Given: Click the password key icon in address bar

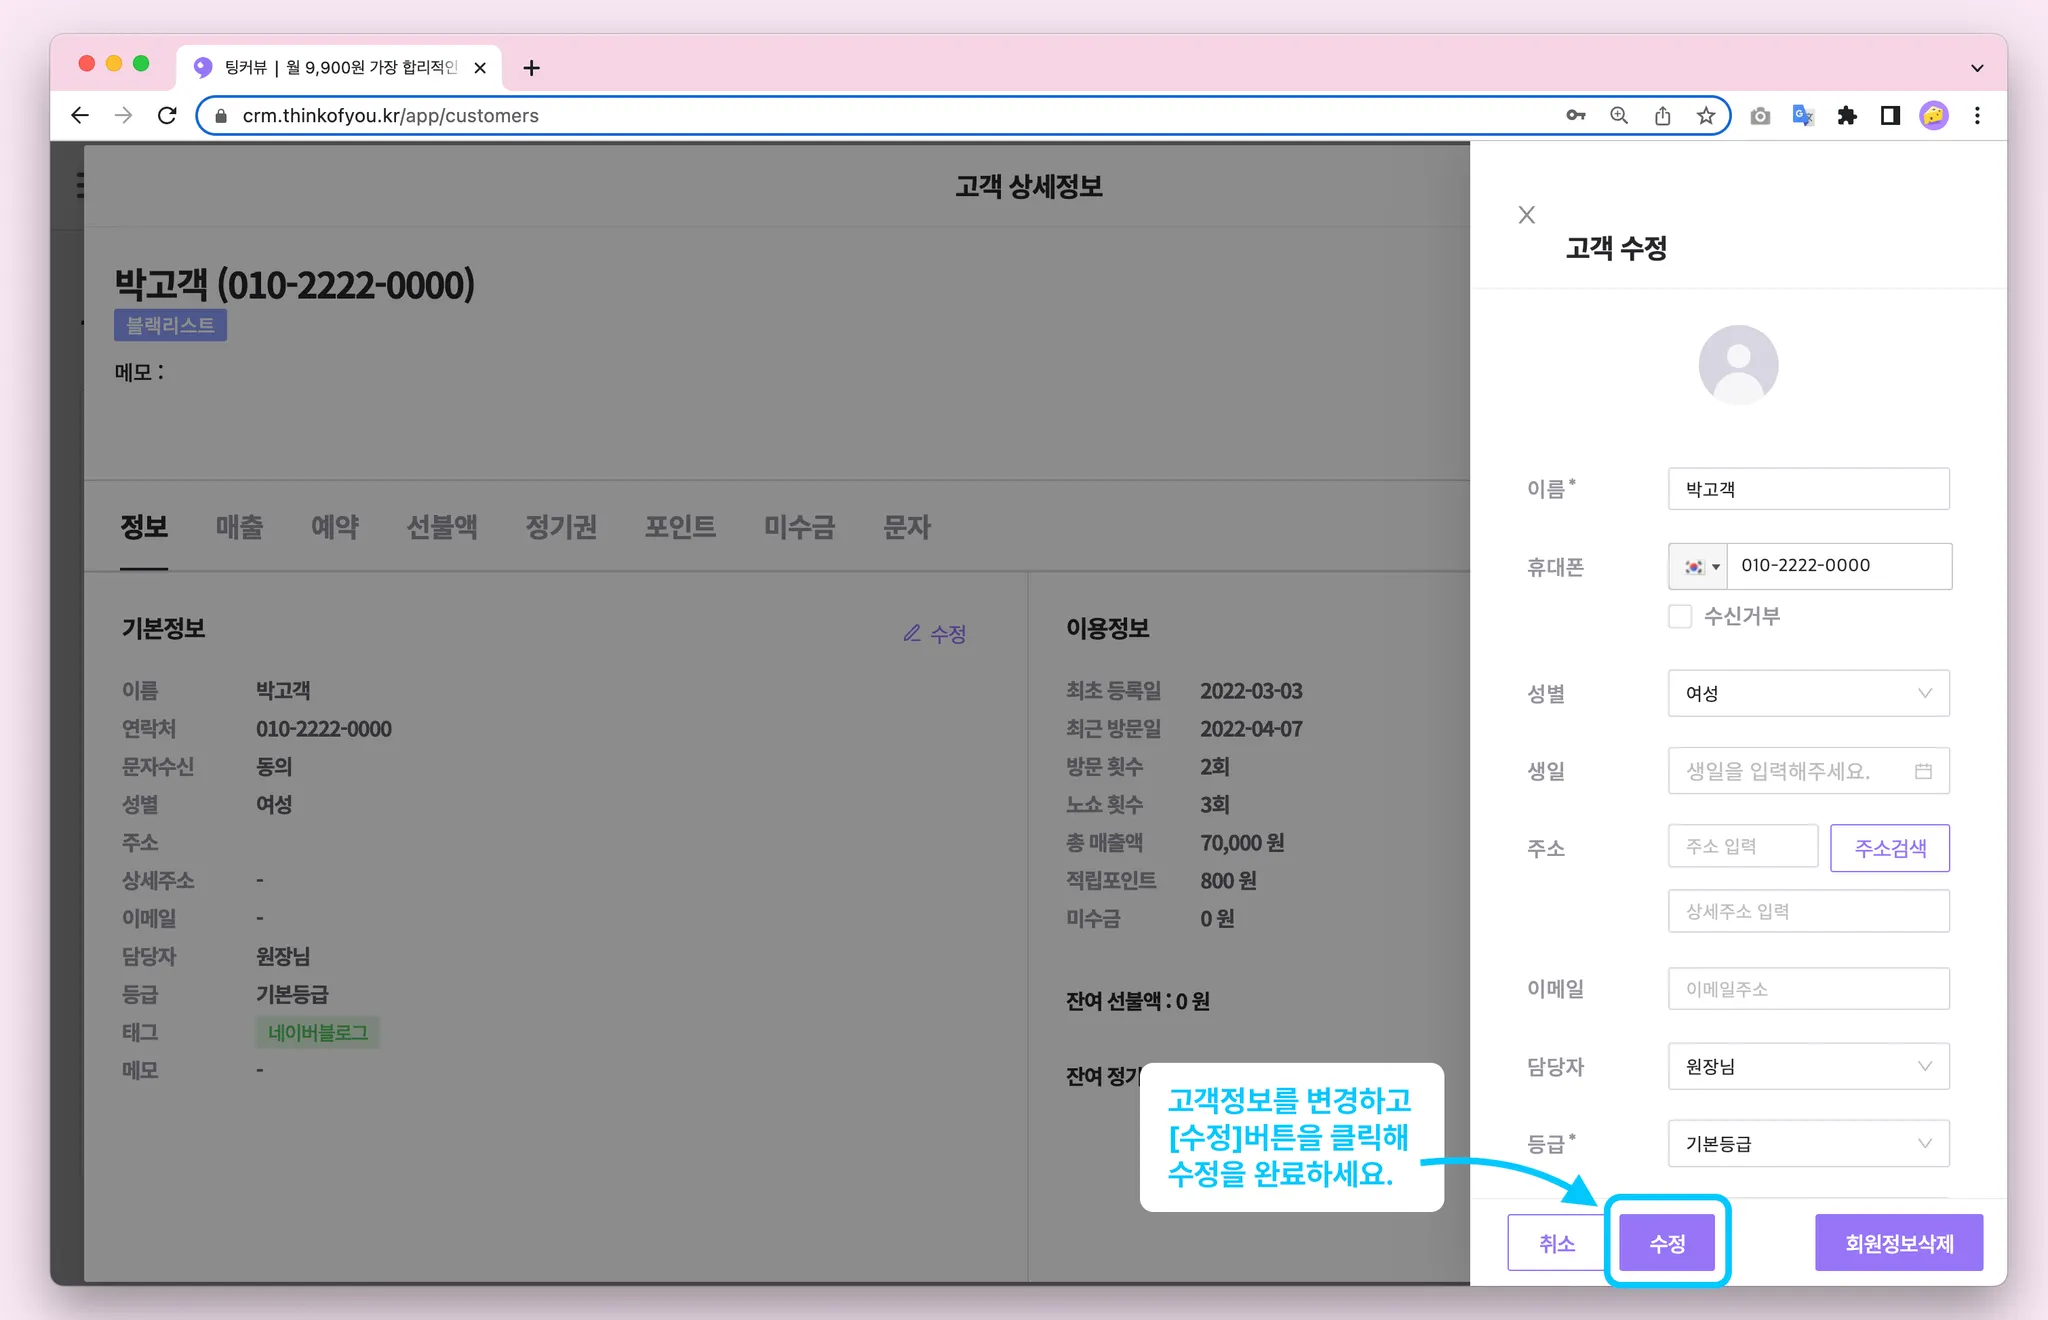Looking at the screenshot, I should coord(1576,116).
